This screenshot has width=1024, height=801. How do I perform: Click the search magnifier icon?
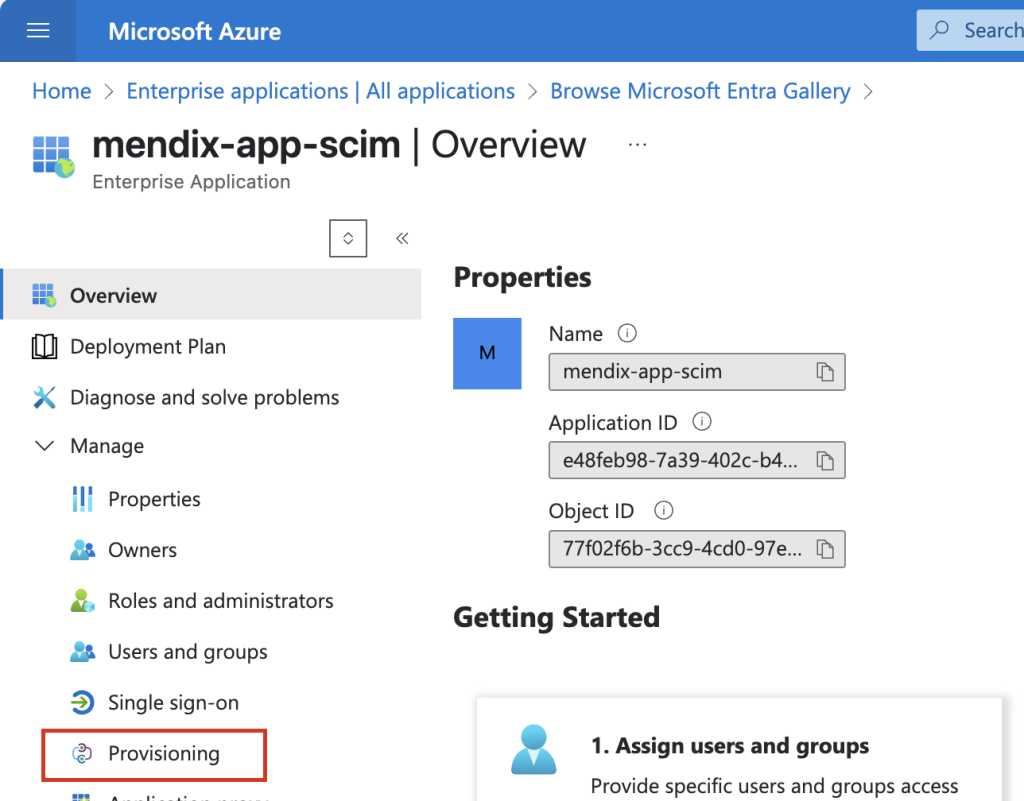[x=939, y=30]
